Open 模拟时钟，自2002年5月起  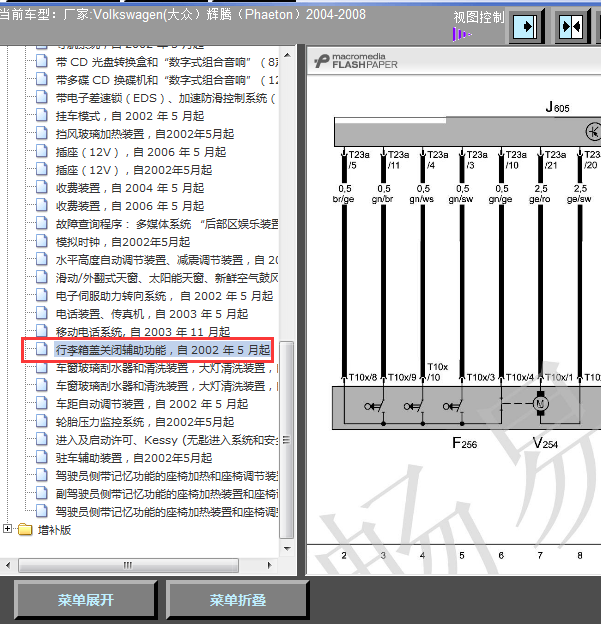(x=123, y=242)
